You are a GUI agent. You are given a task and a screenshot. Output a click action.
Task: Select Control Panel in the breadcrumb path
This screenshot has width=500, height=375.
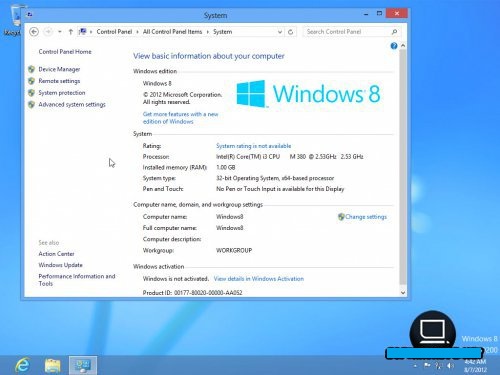[x=114, y=32]
